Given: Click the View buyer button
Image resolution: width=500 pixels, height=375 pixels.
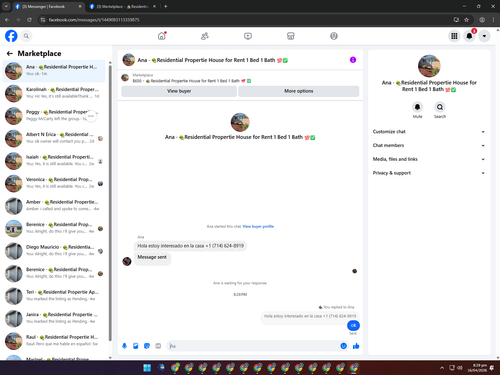Looking at the screenshot, I should (x=179, y=91).
